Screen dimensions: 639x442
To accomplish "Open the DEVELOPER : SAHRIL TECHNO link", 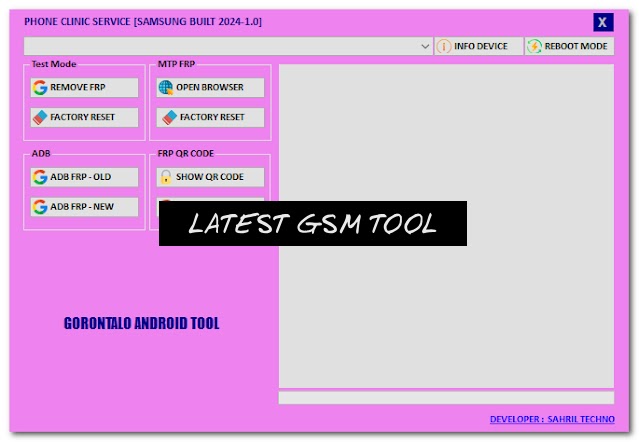I will click(552, 419).
